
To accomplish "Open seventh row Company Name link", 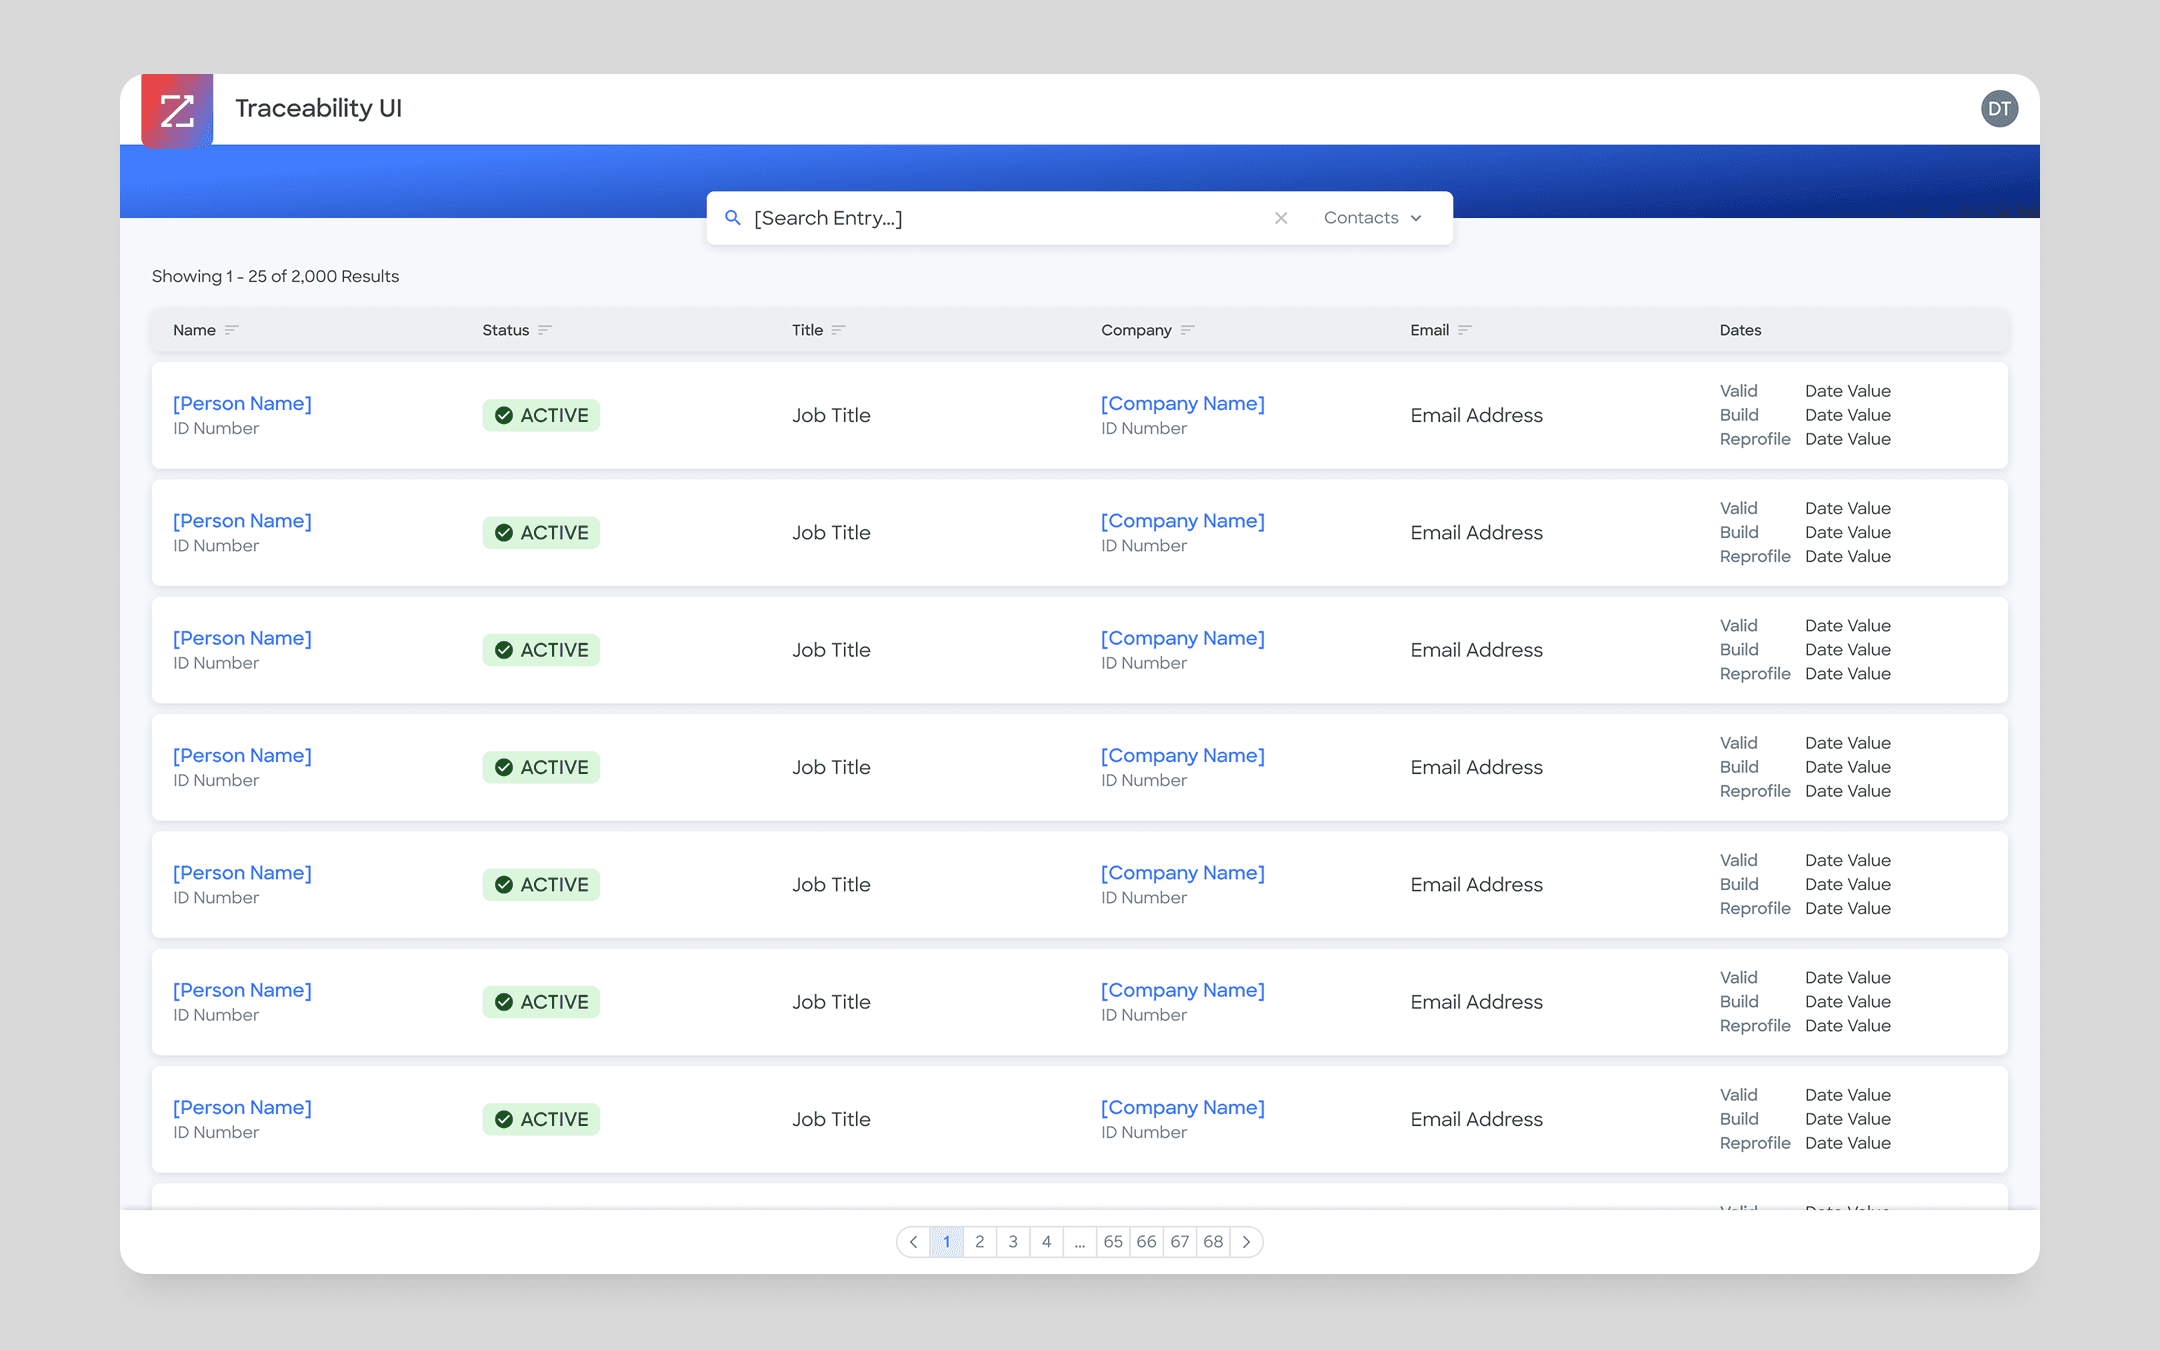I will tap(1183, 1107).
